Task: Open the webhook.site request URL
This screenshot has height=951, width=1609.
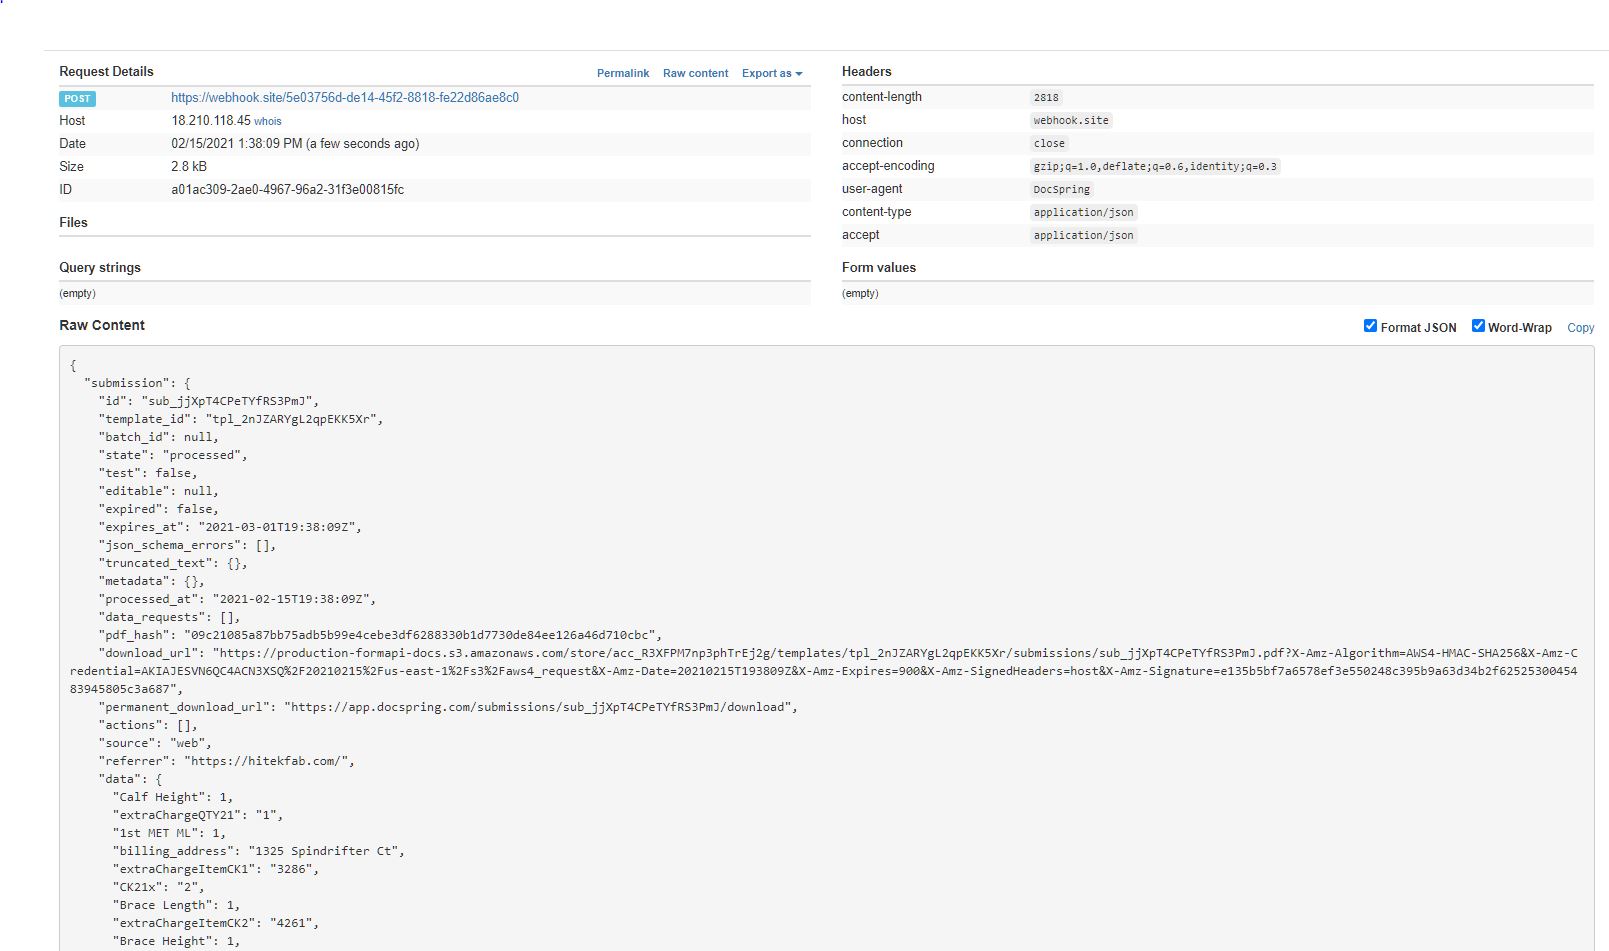Action: pos(344,98)
